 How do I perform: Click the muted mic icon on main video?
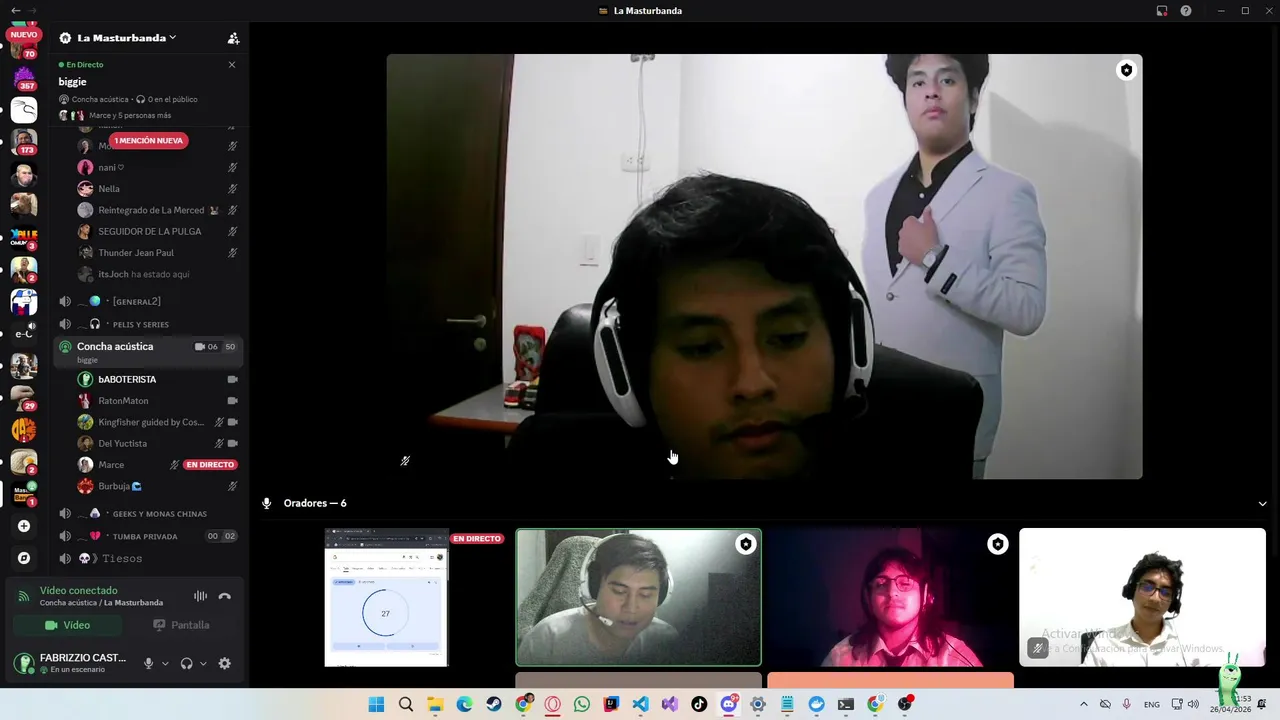[x=405, y=461]
